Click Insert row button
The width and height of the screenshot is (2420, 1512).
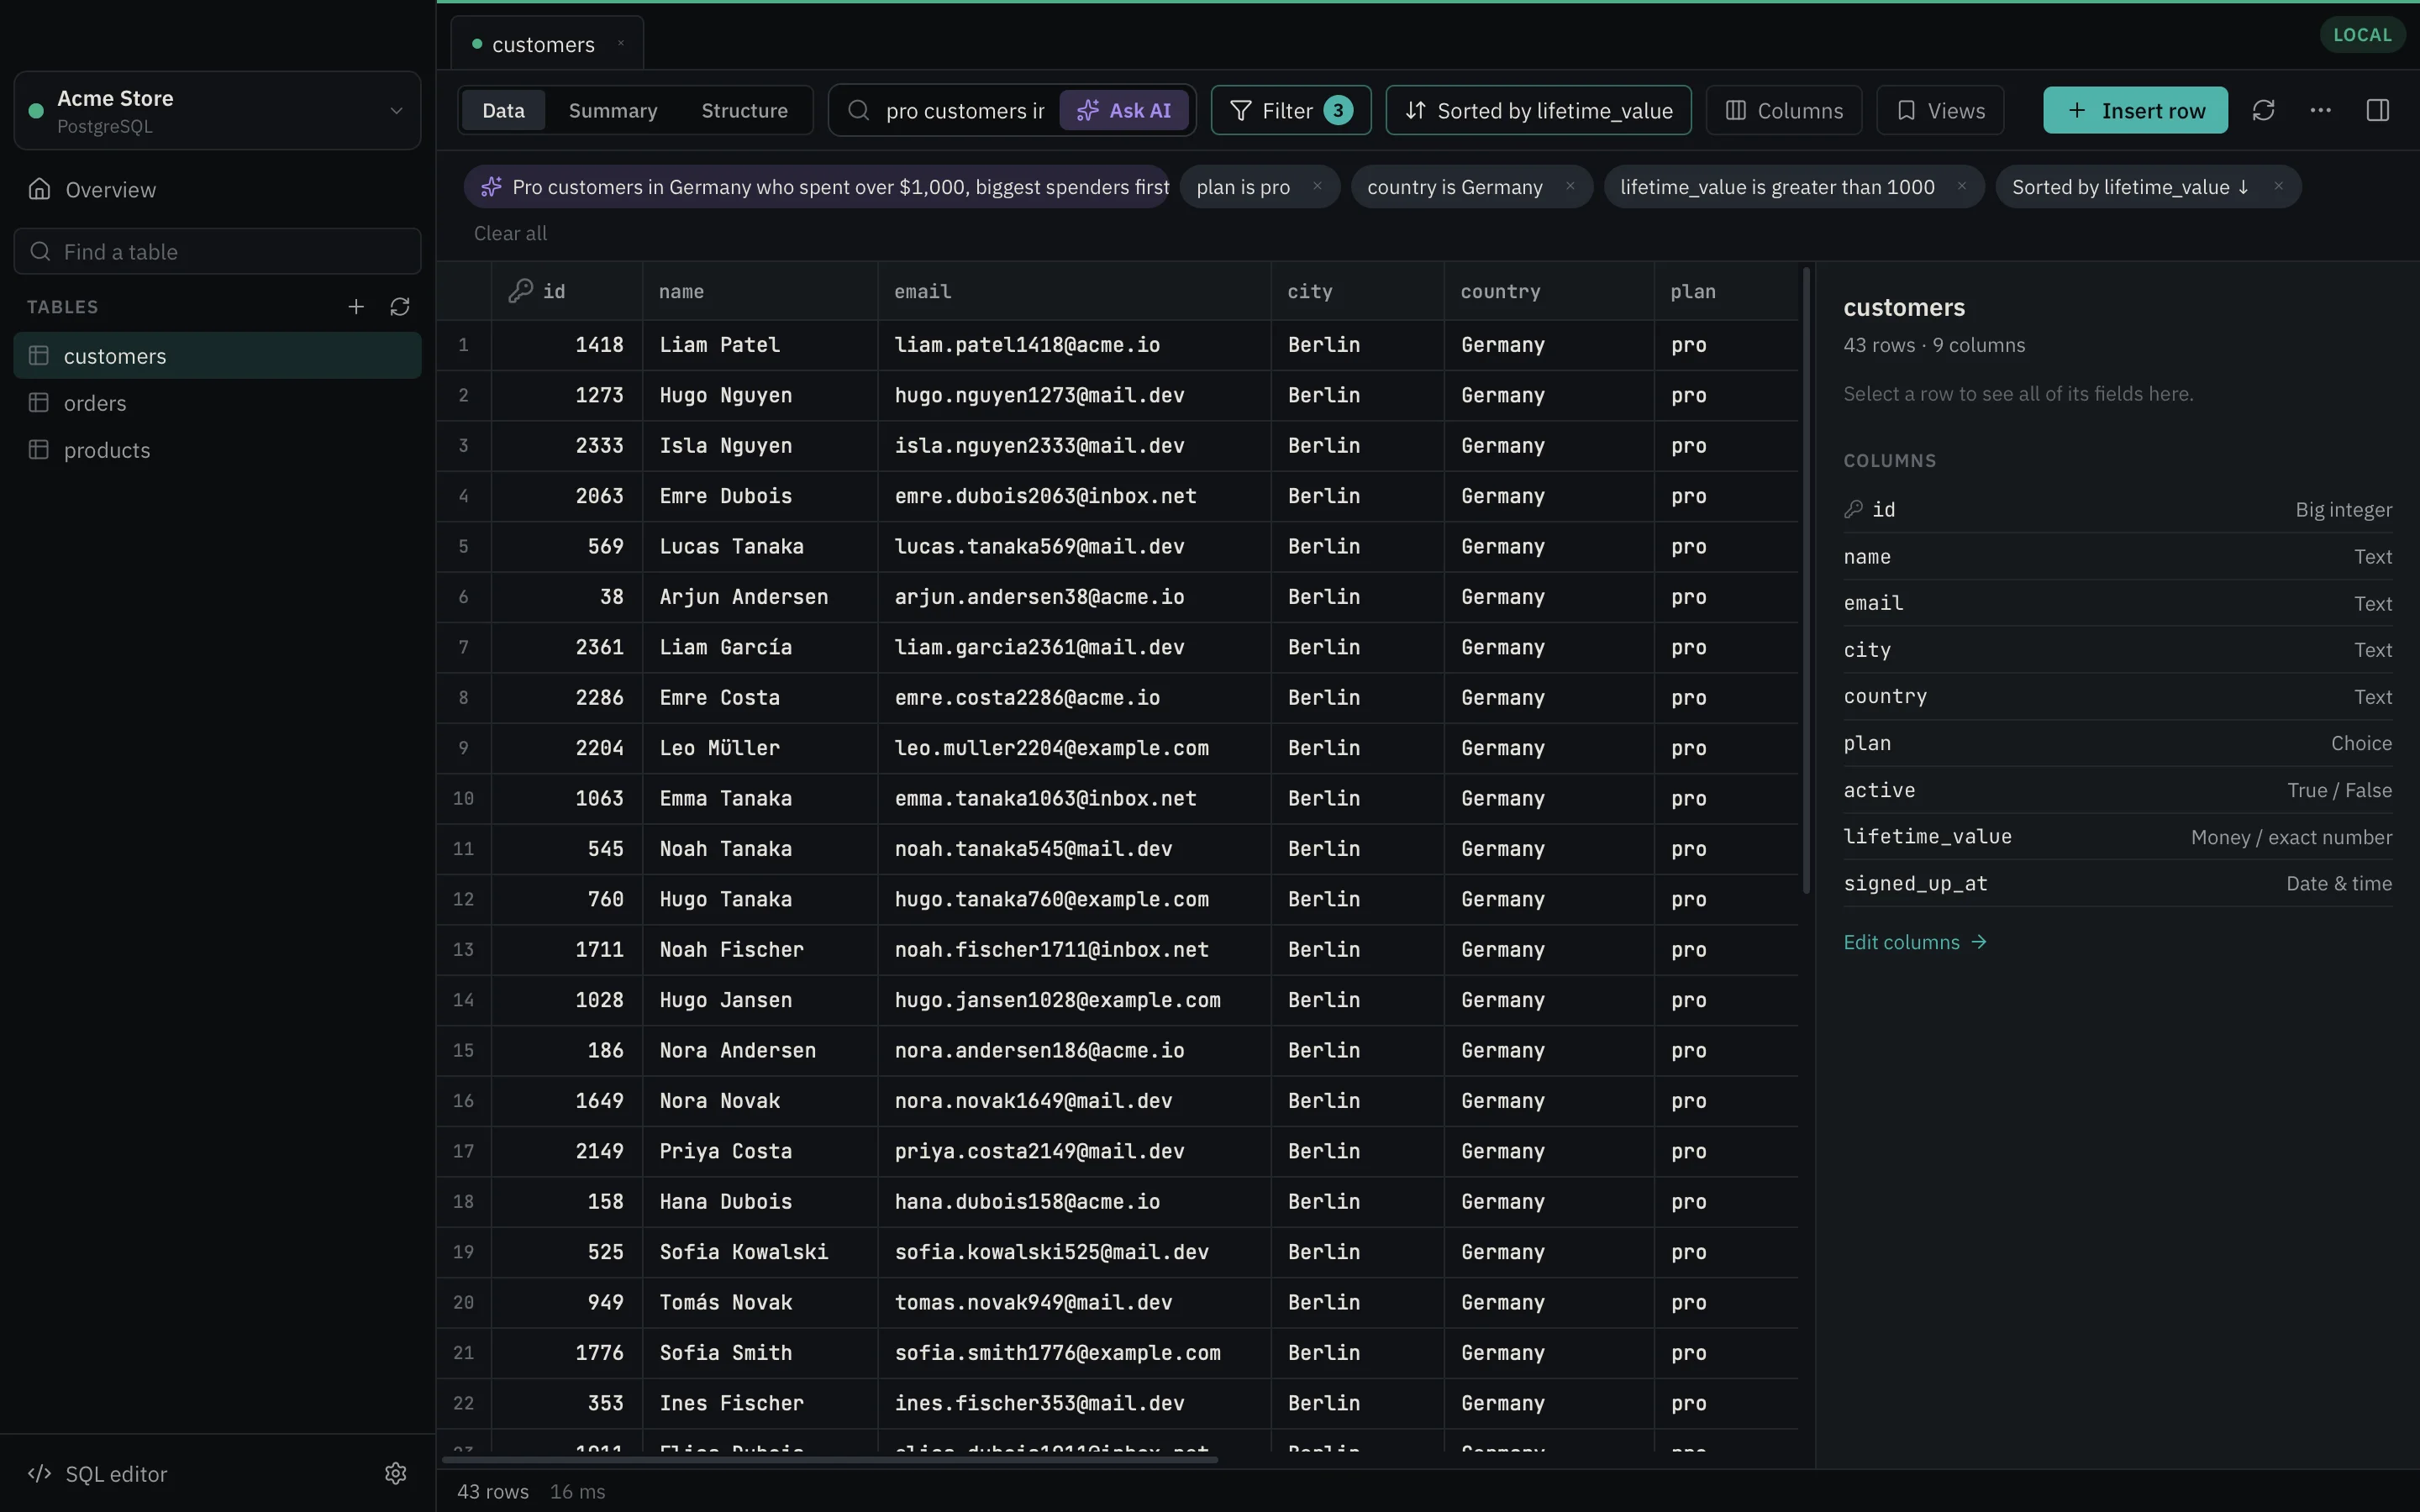(x=2135, y=110)
